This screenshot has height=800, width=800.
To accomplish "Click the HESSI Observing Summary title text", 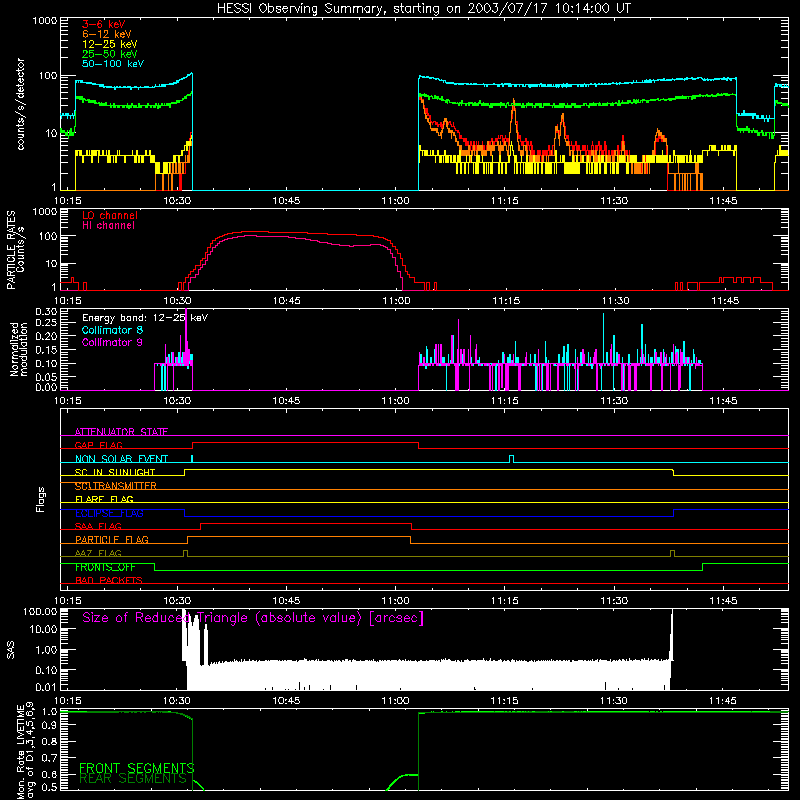I will [x=423, y=9].
